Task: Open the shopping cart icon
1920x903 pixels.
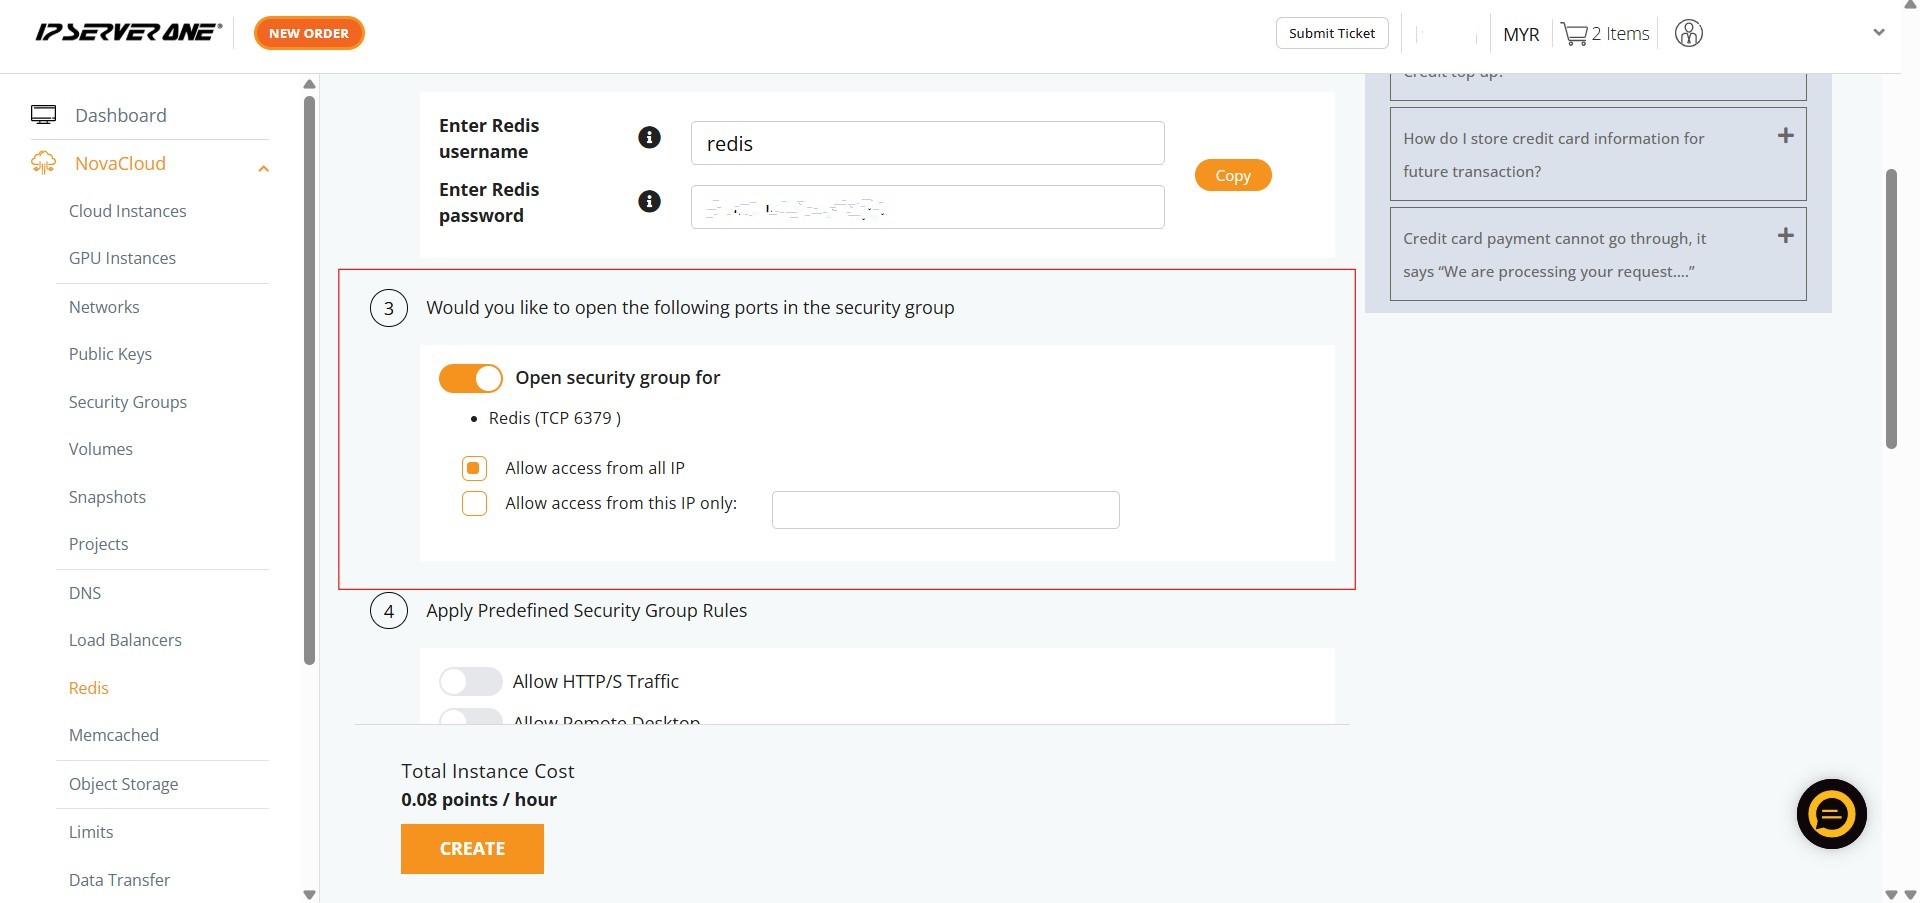Action: pyautogui.click(x=1574, y=34)
